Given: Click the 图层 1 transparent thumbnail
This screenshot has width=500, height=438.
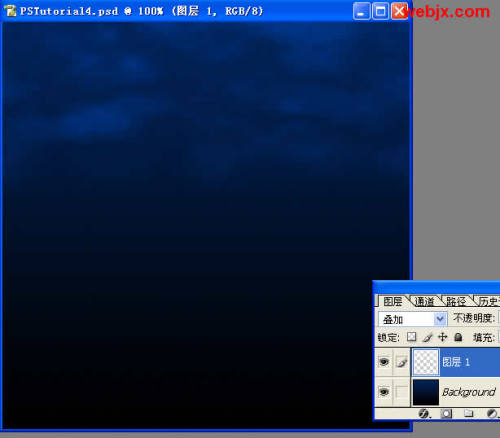Looking at the screenshot, I should 426,362.
